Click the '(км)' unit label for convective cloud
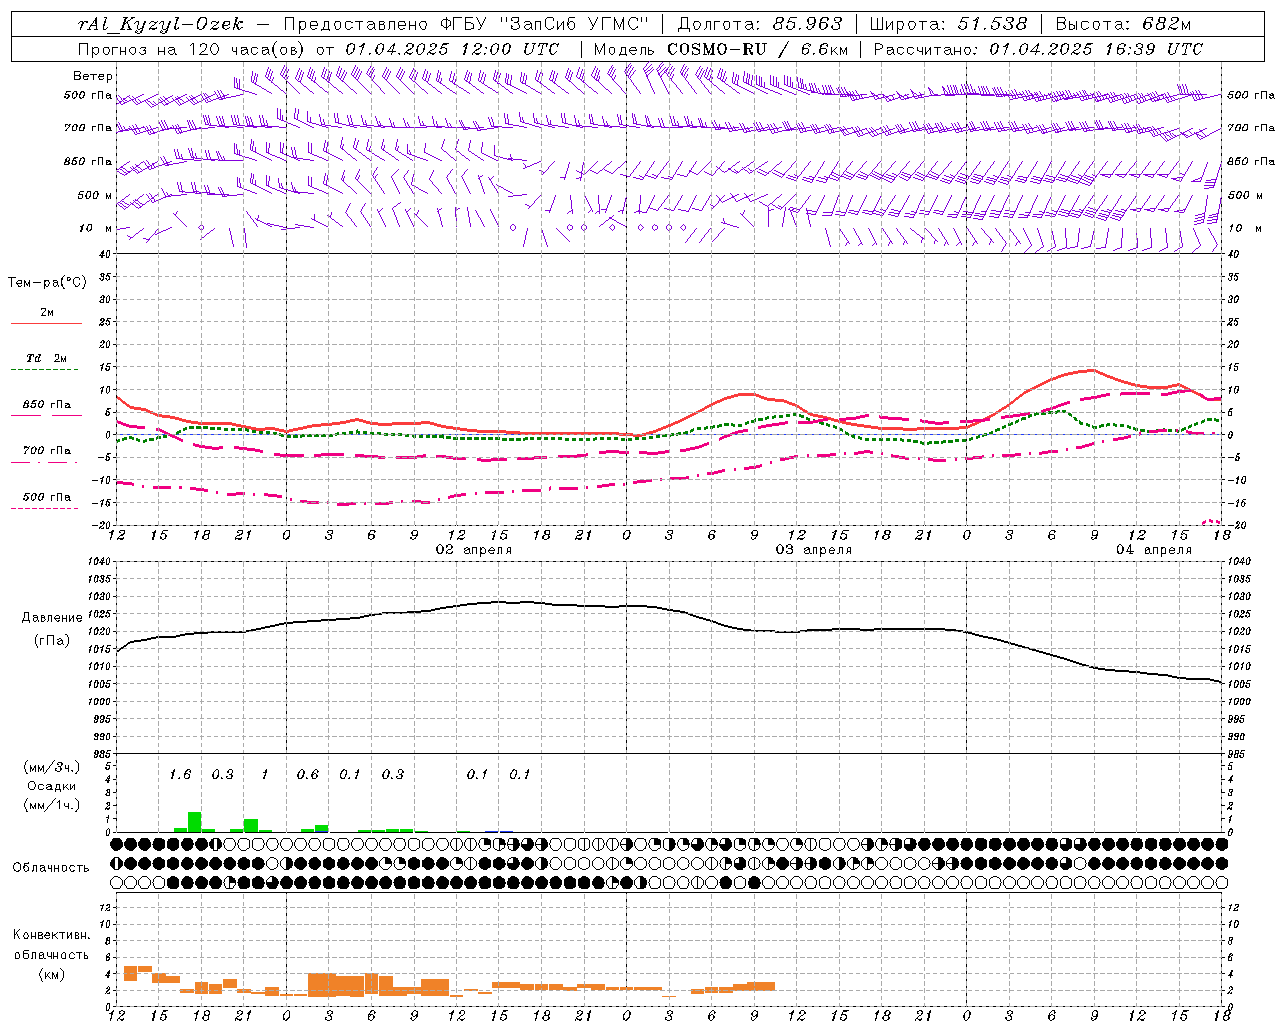 click(x=52, y=974)
